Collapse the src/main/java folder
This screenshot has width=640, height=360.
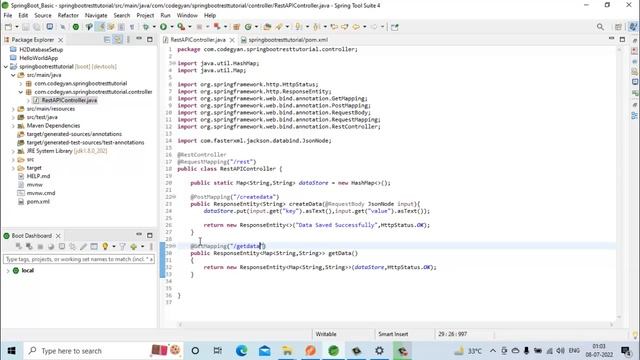(13, 75)
